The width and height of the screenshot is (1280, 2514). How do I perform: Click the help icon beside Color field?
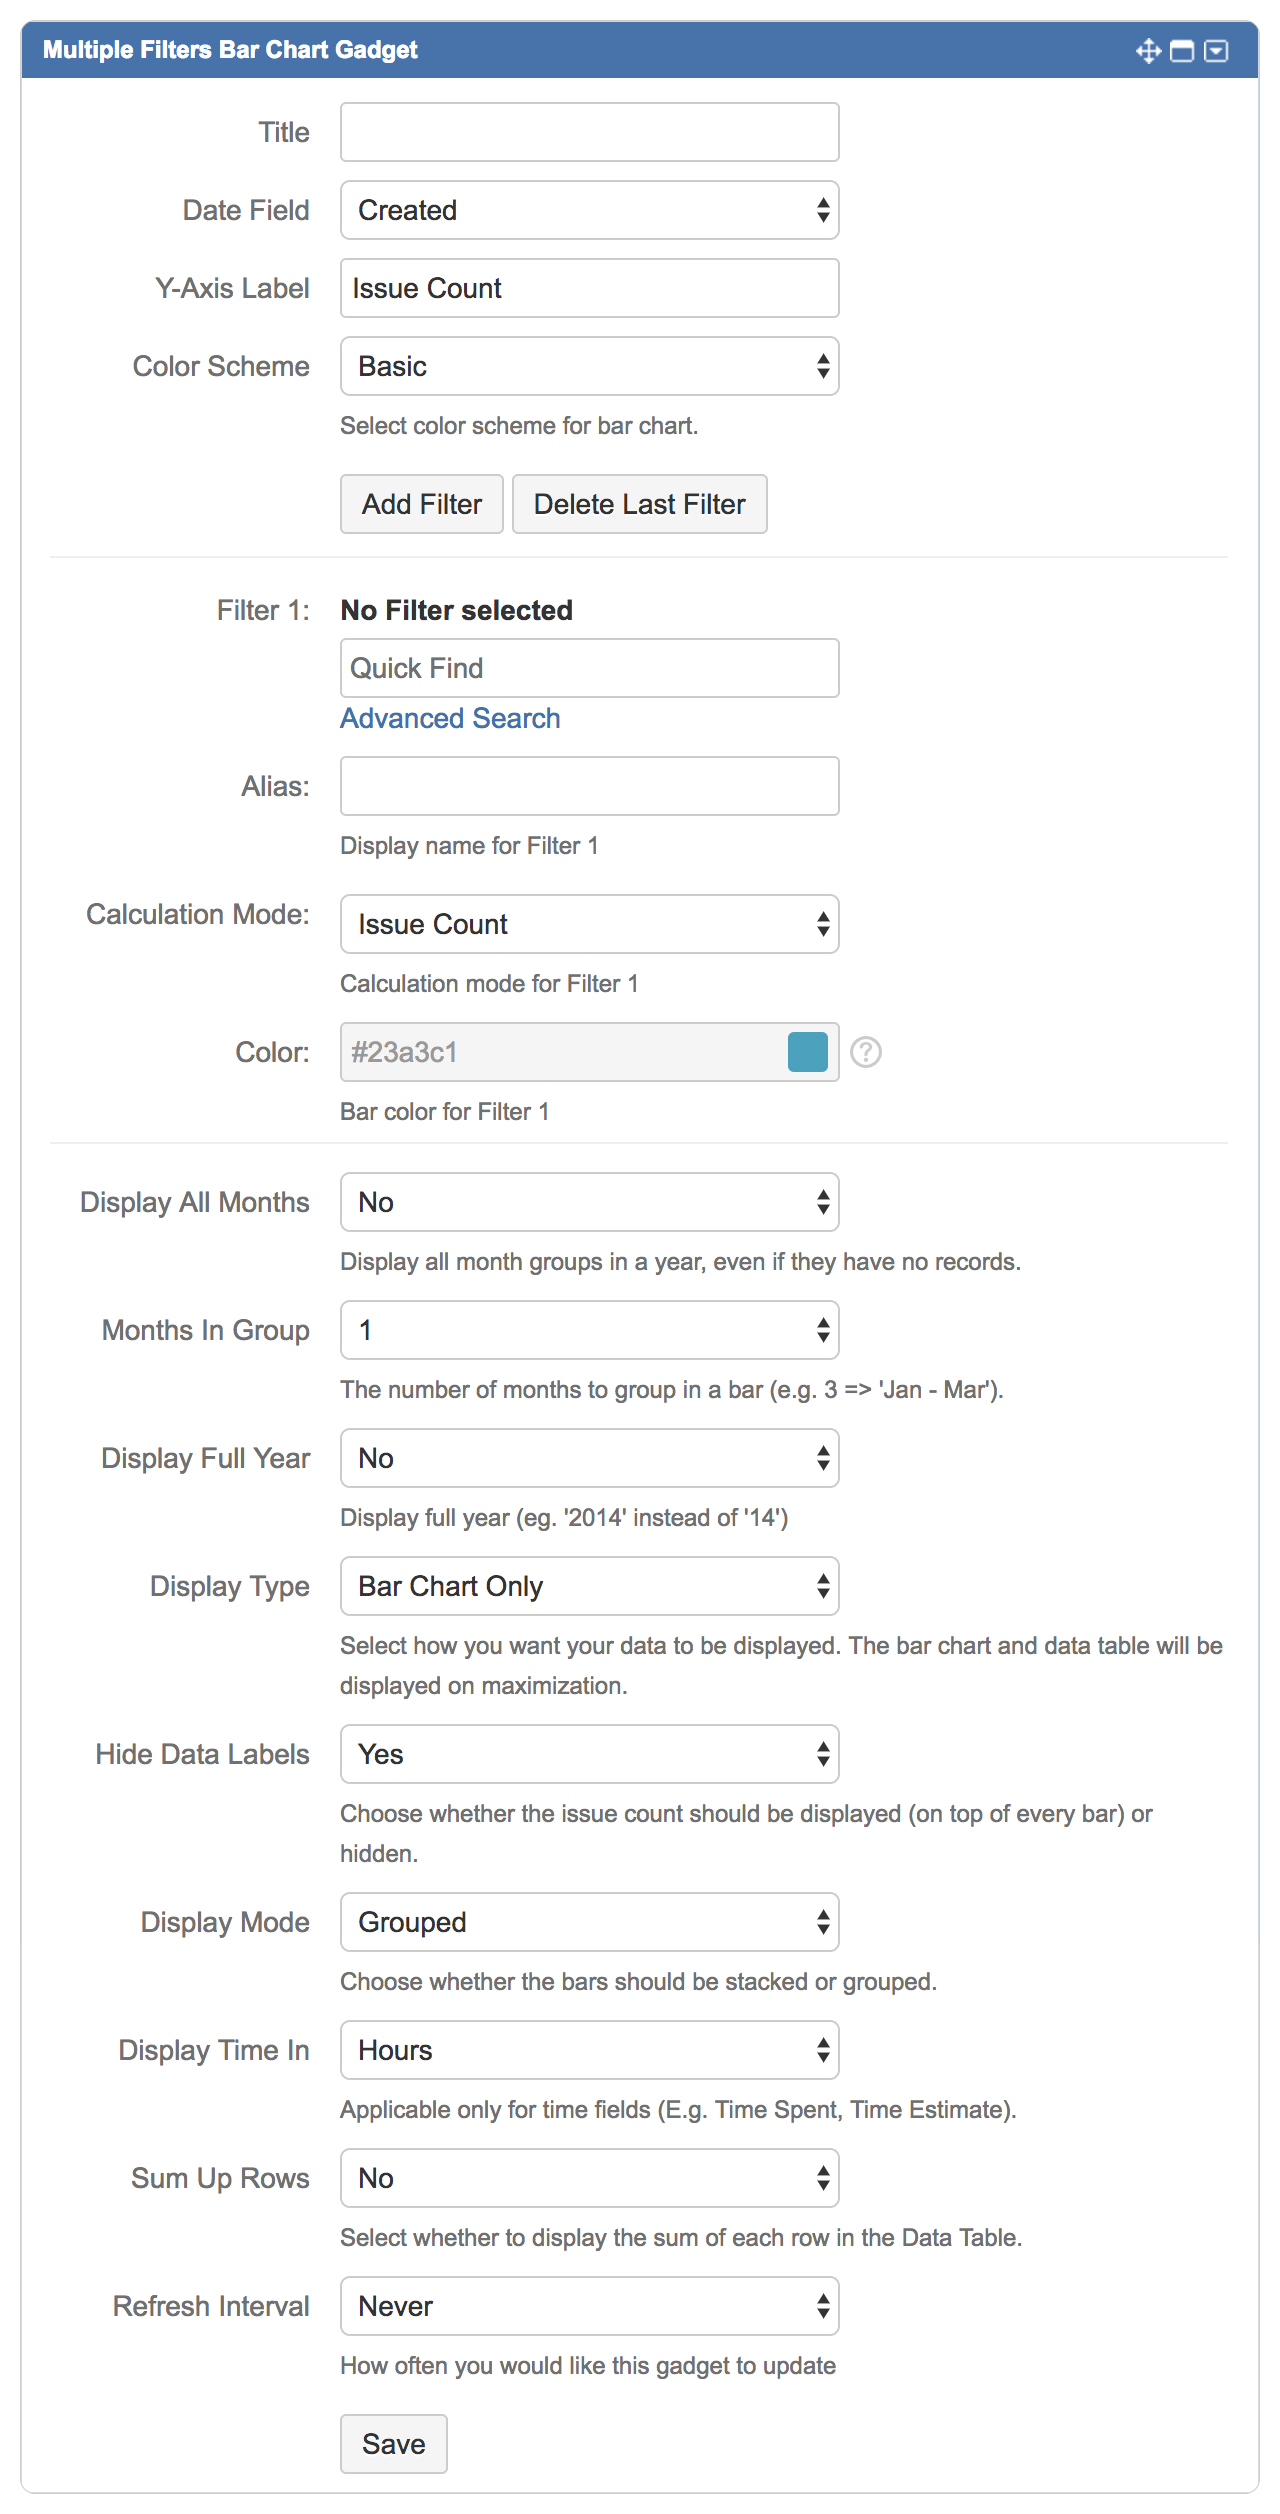(866, 1052)
